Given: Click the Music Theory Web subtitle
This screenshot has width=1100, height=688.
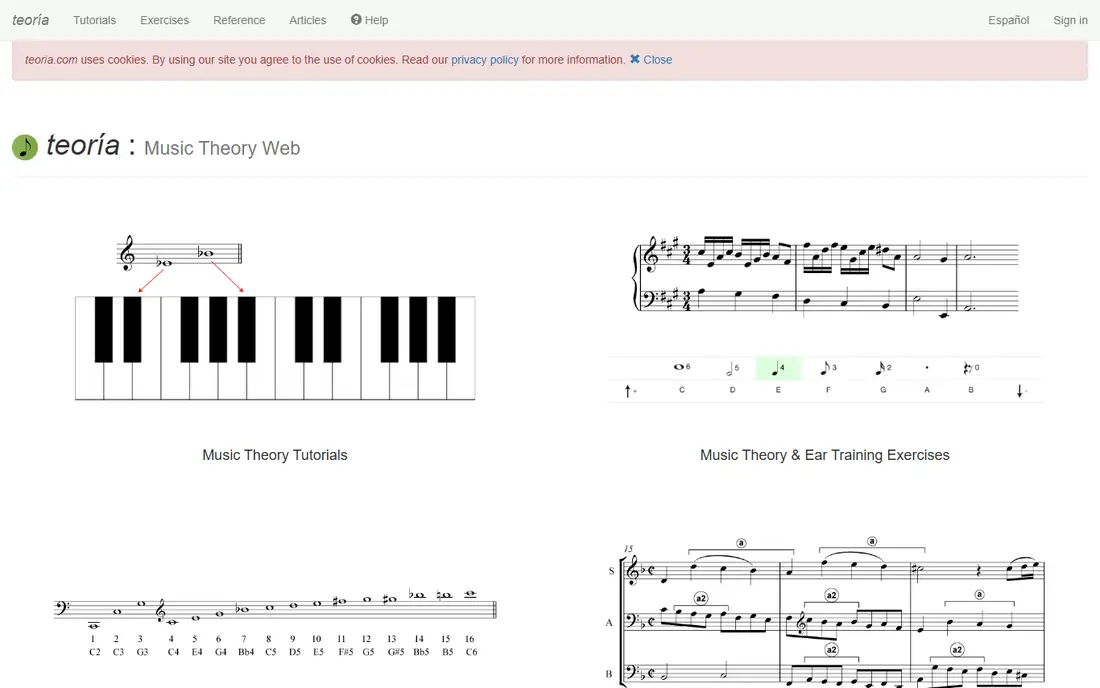Looking at the screenshot, I should (x=222, y=148).
